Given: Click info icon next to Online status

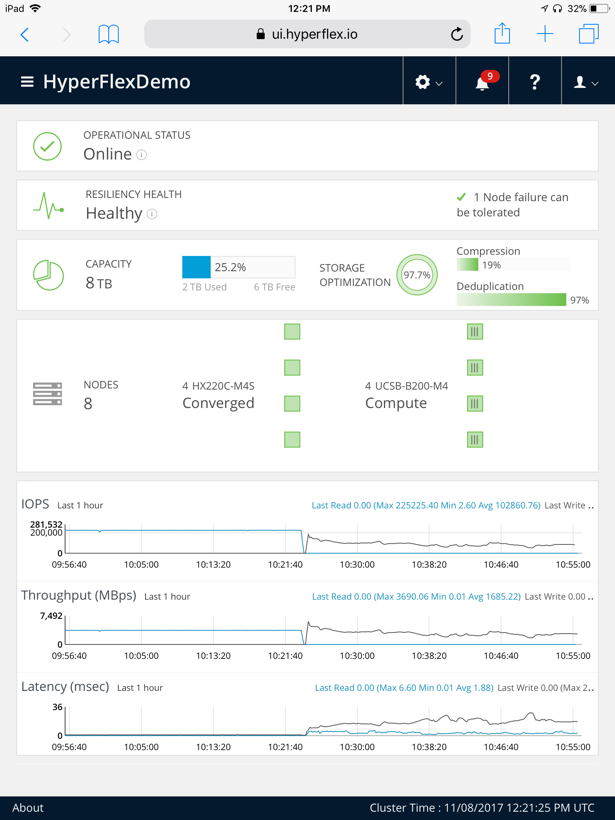Looking at the screenshot, I should [x=142, y=155].
